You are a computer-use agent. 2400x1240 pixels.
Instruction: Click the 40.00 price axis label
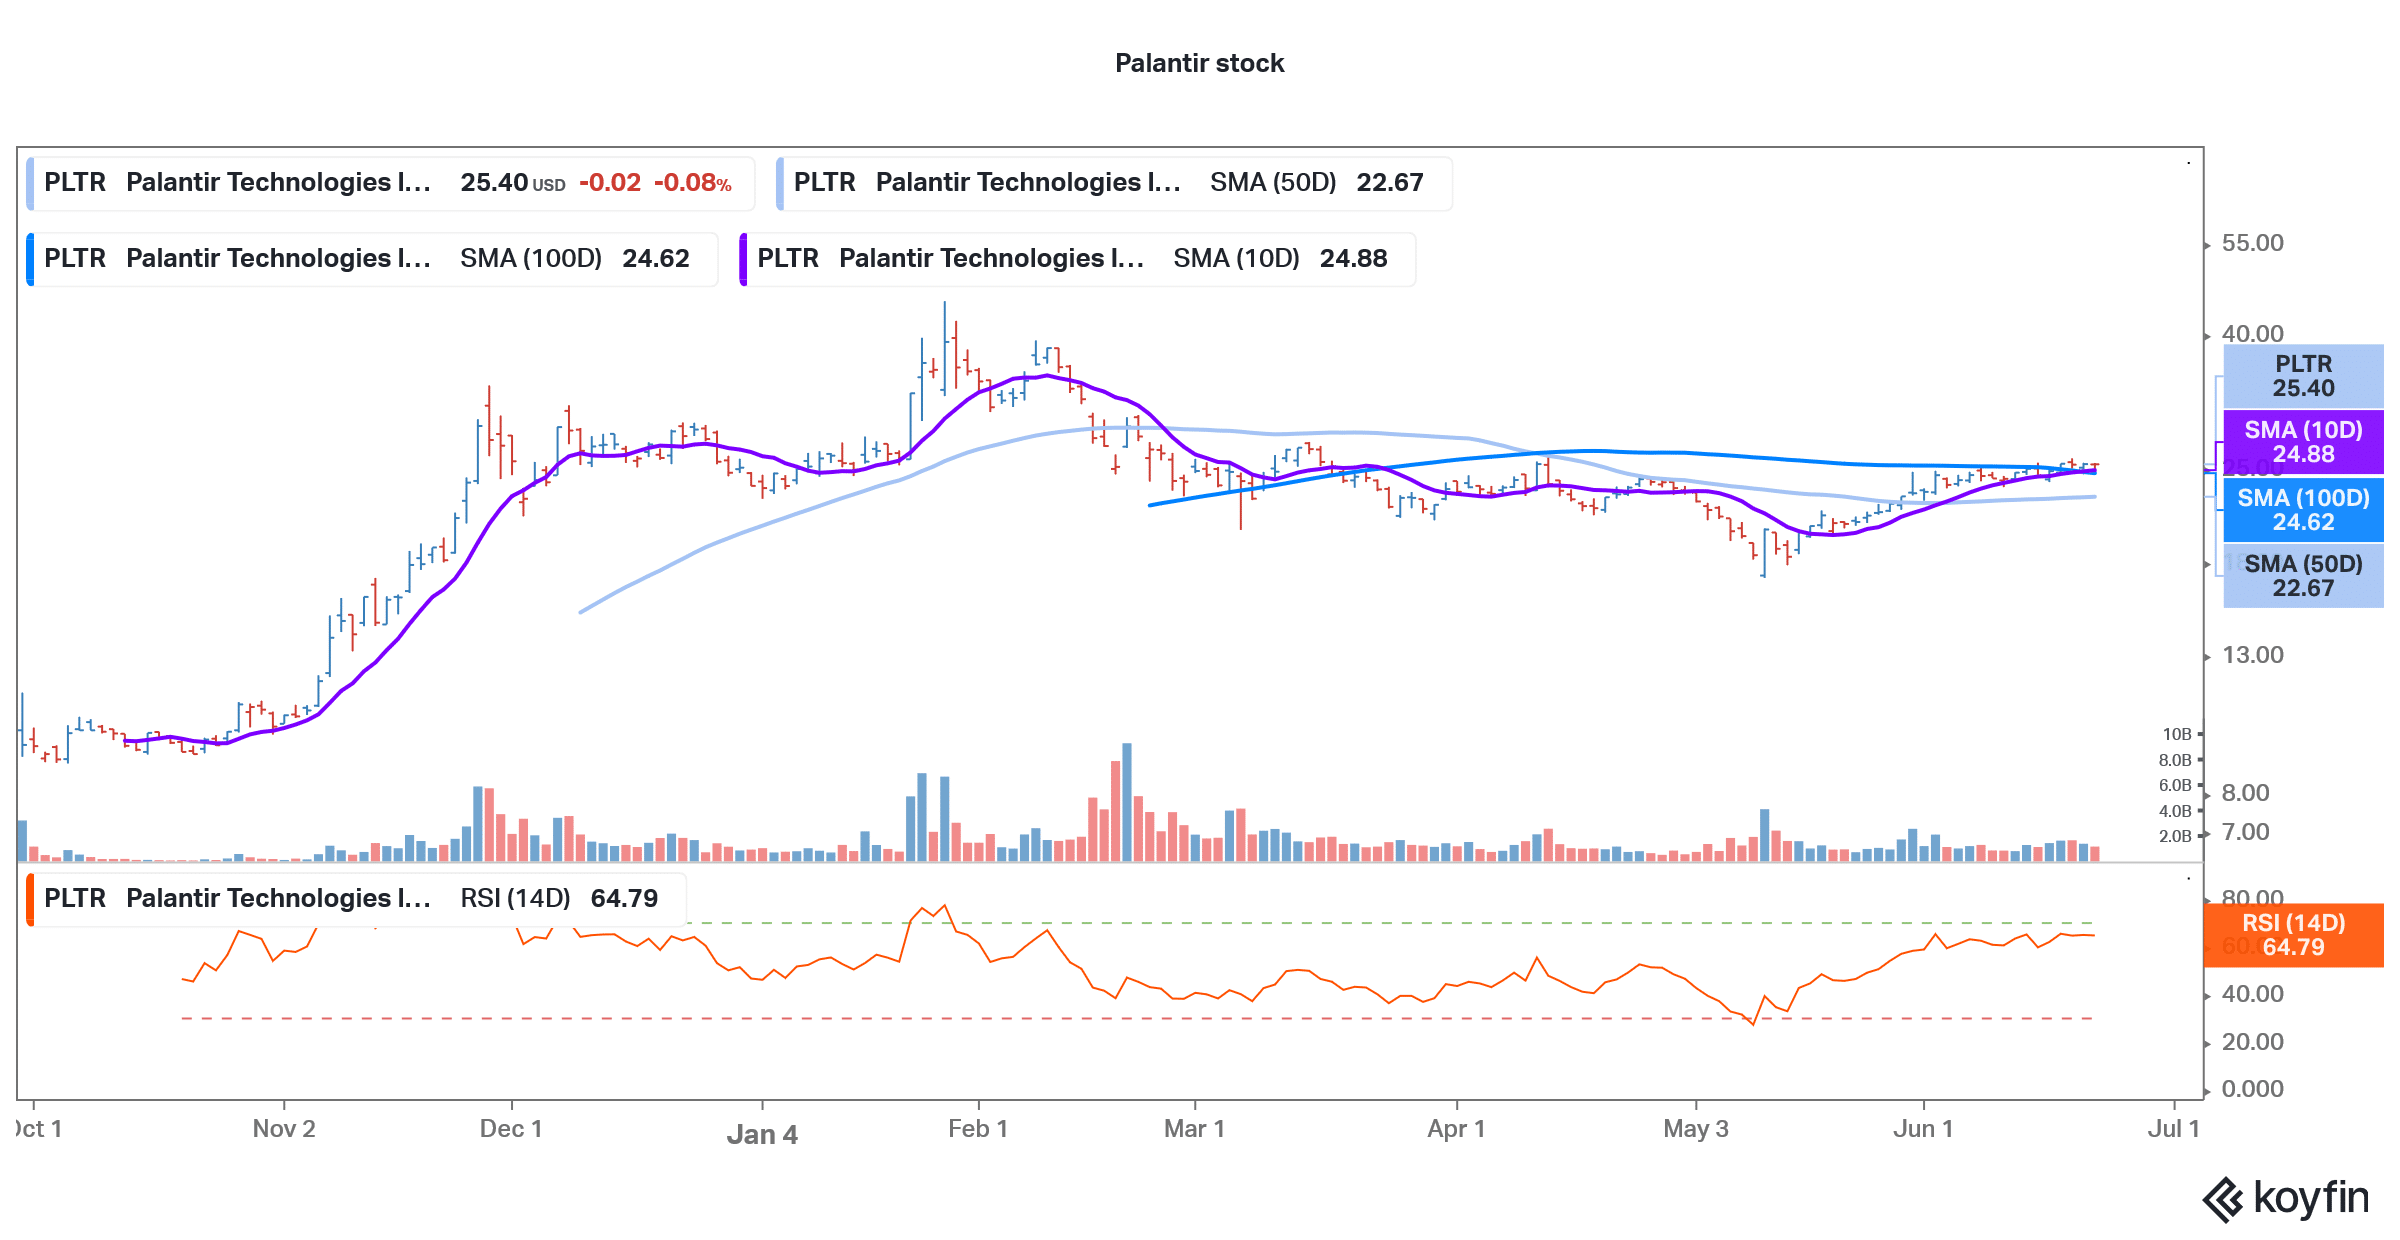pyautogui.click(x=2252, y=334)
